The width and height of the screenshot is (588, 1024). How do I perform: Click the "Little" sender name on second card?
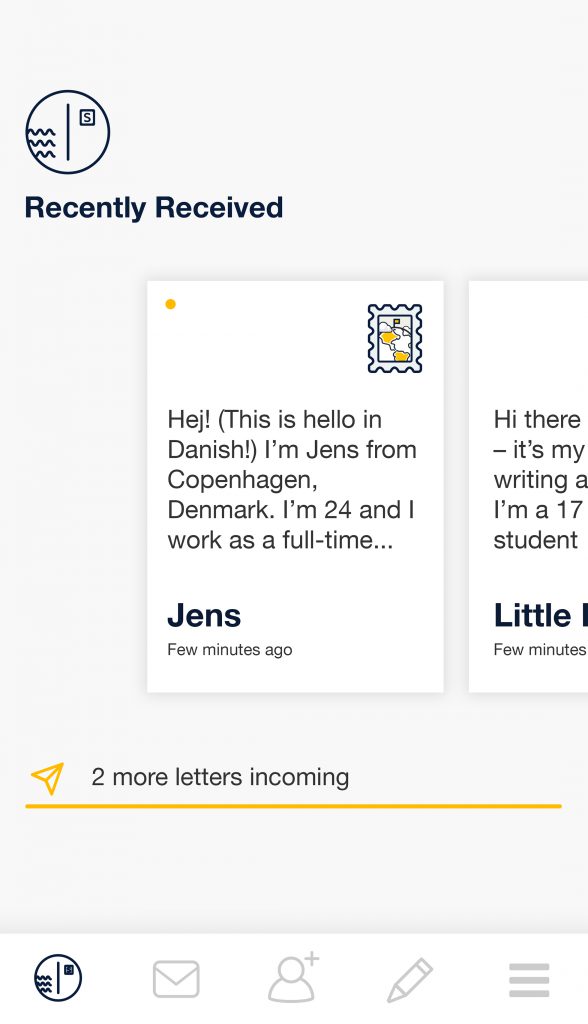click(532, 615)
